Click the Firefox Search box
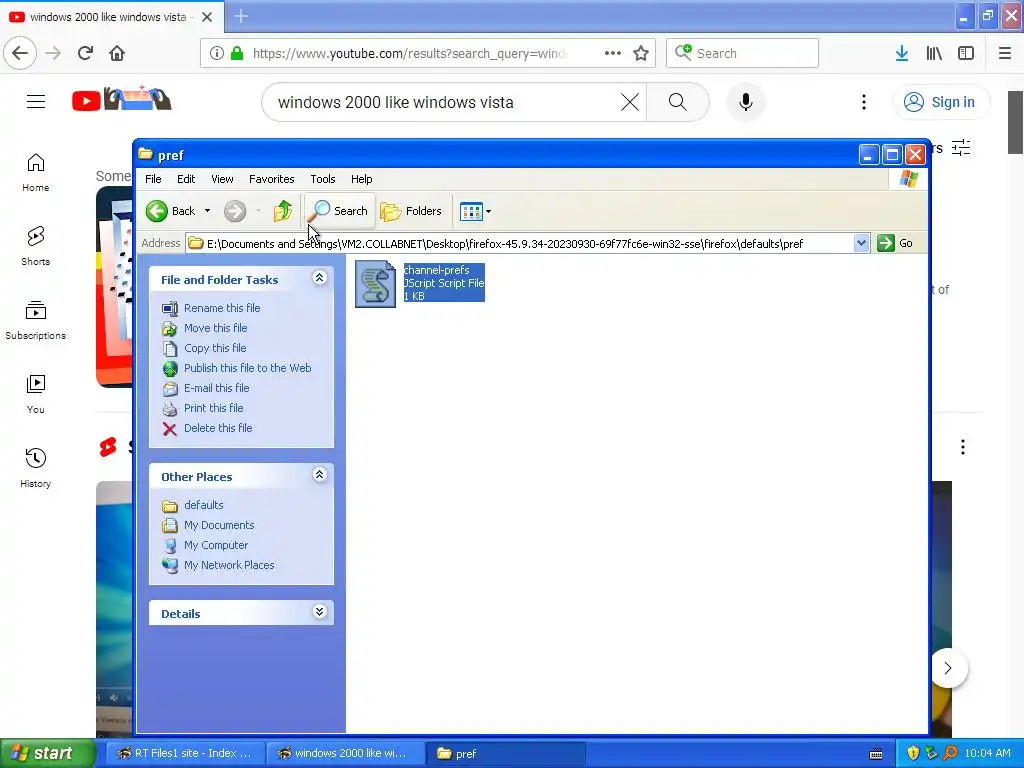 click(x=742, y=53)
